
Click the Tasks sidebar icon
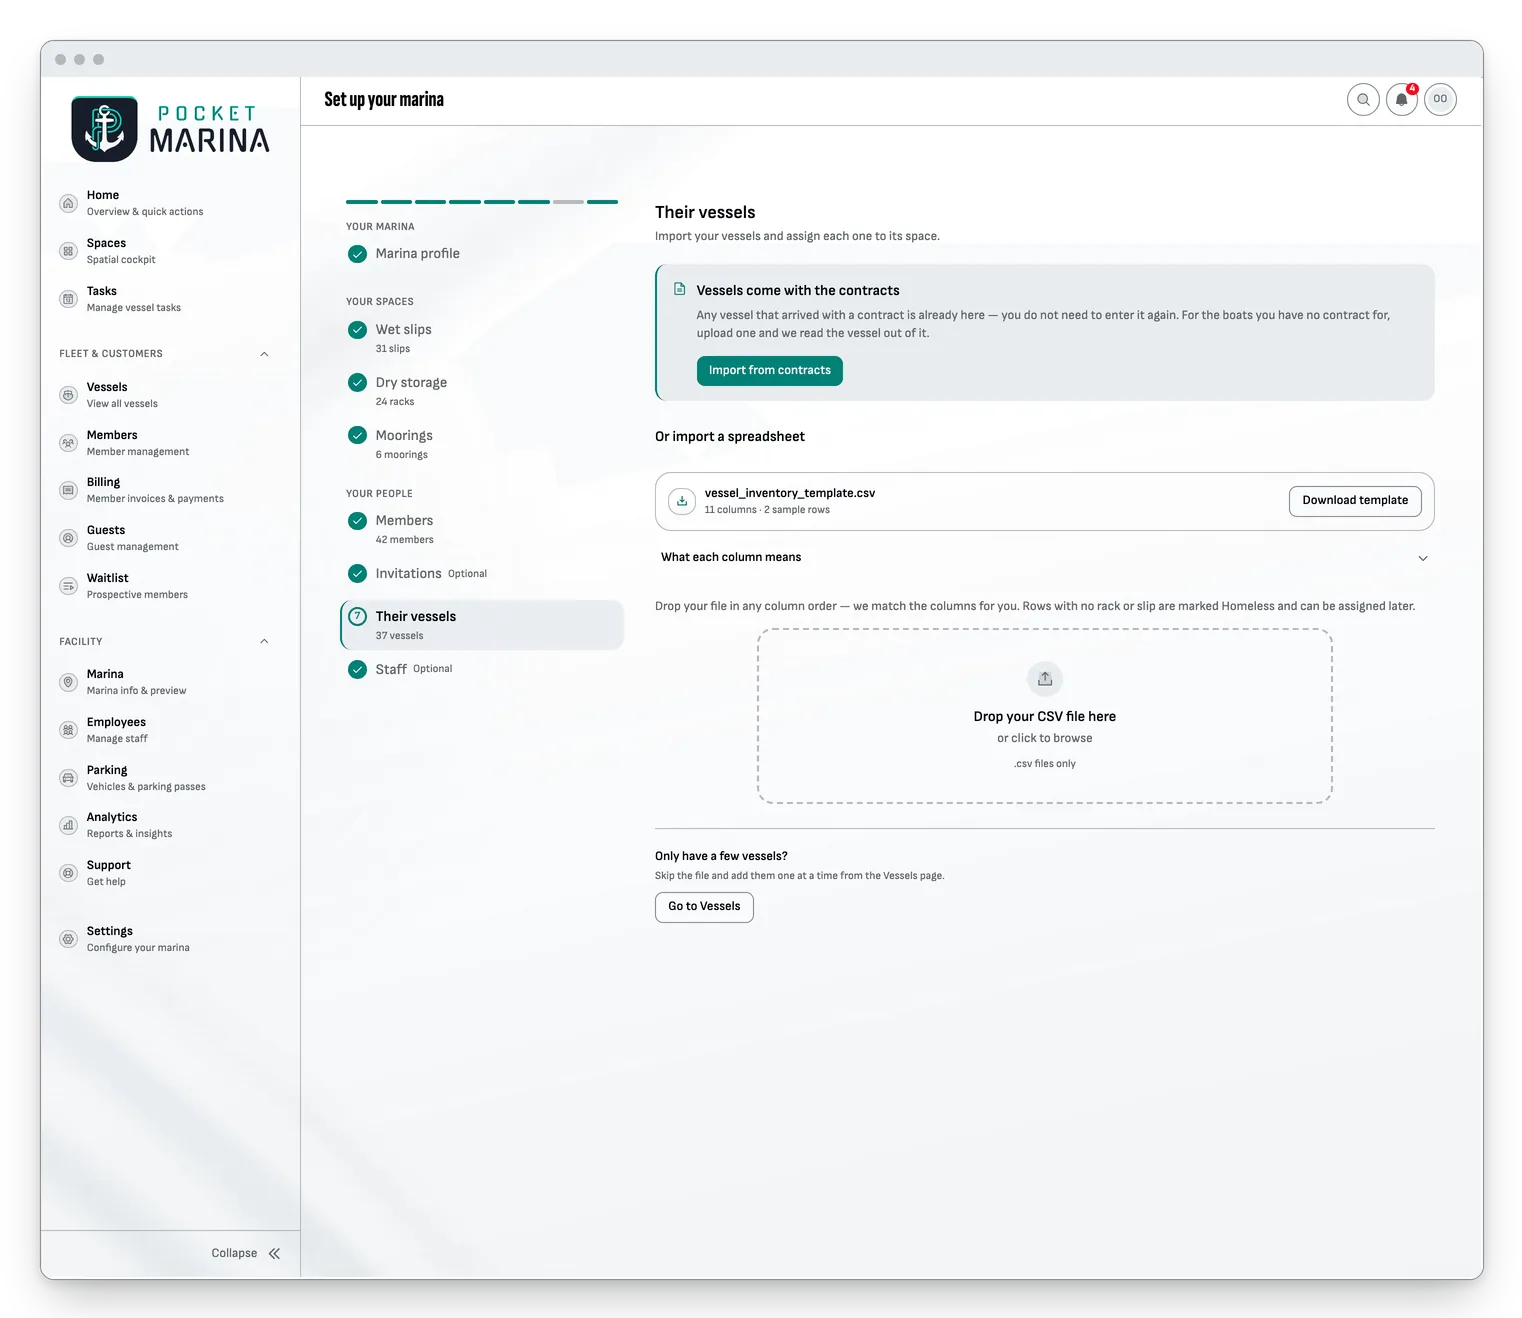tap(68, 299)
